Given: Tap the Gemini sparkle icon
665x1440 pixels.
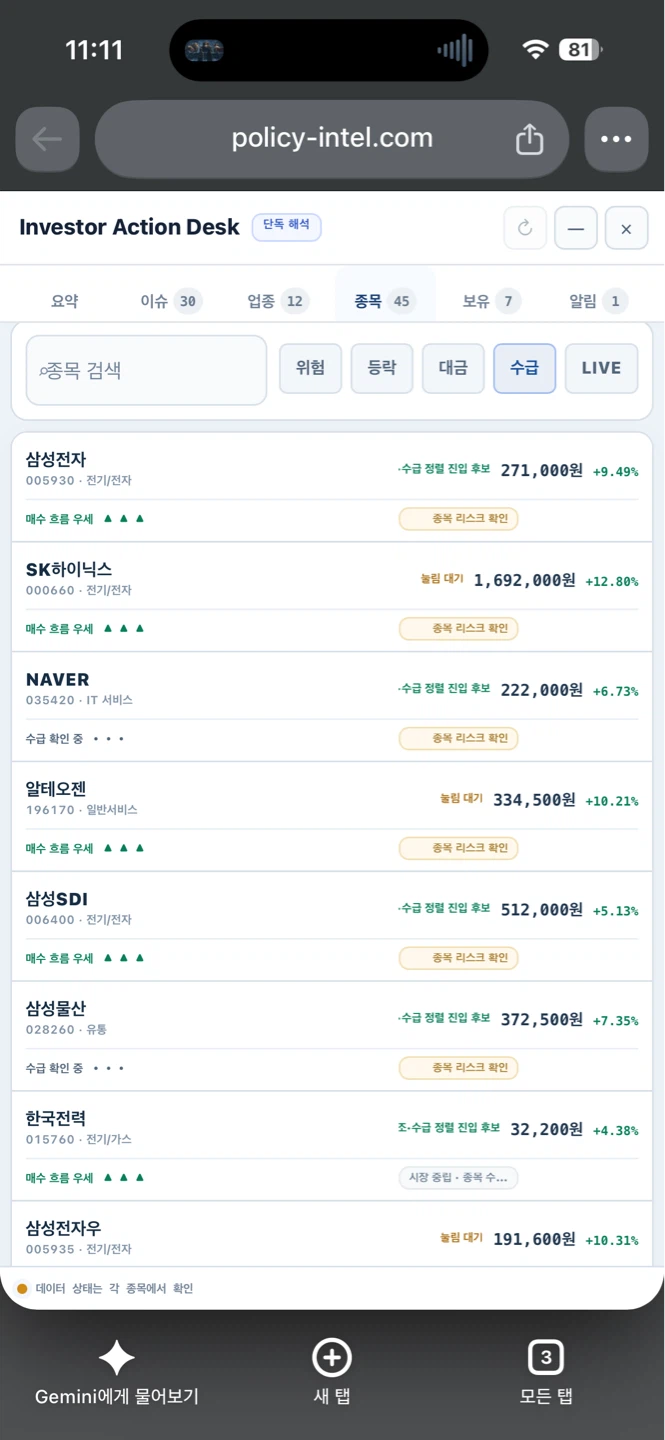Looking at the screenshot, I should click(116, 1358).
